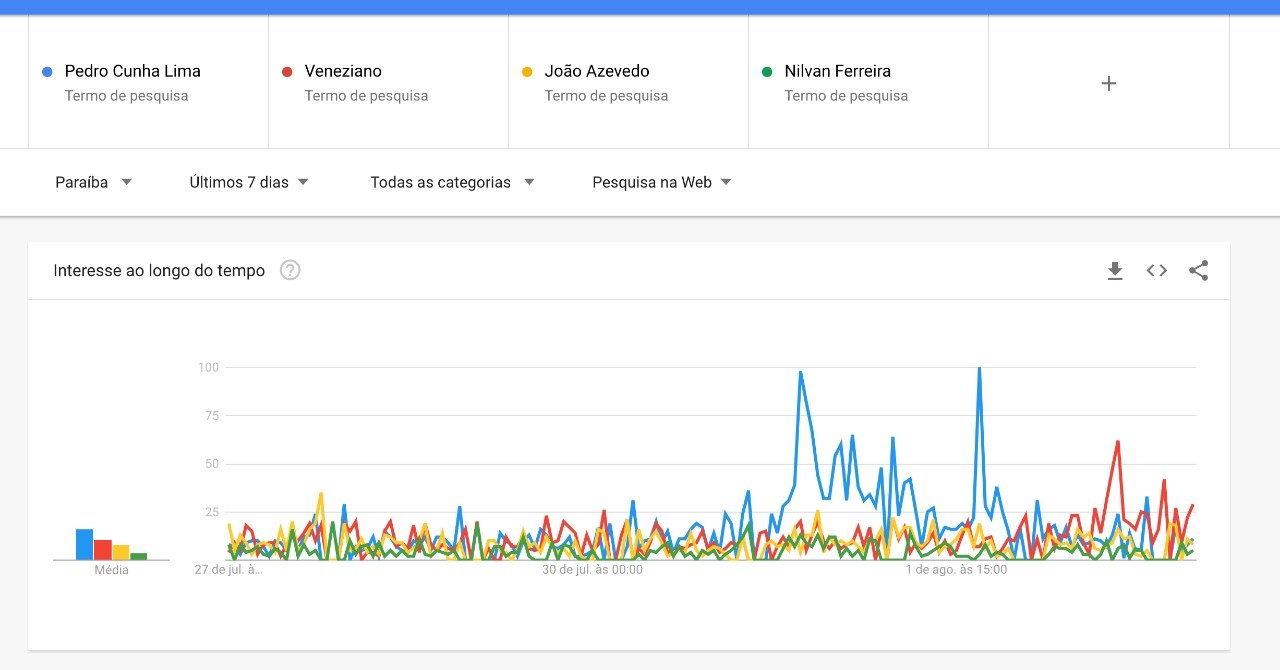
Task: Click the 1 de ago. às 15:00 axis label
Action: click(x=956, y=570)
